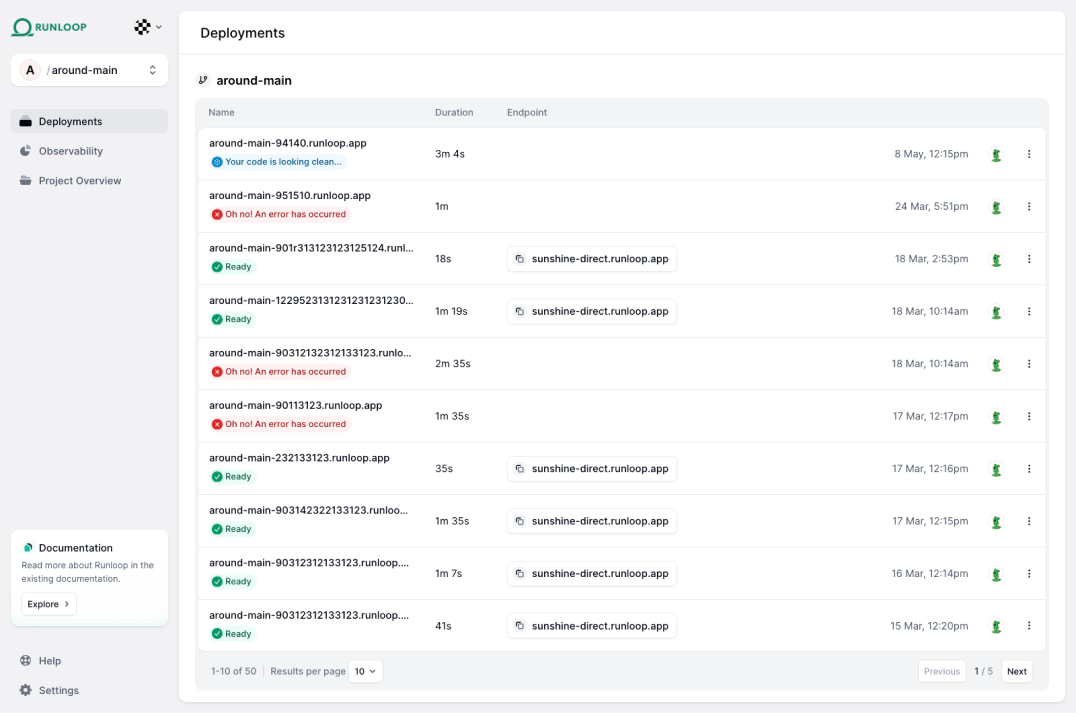
Task: Click sunshine-direct.runloop.app on the 16 Mar row
Action: tap(600, 574)
